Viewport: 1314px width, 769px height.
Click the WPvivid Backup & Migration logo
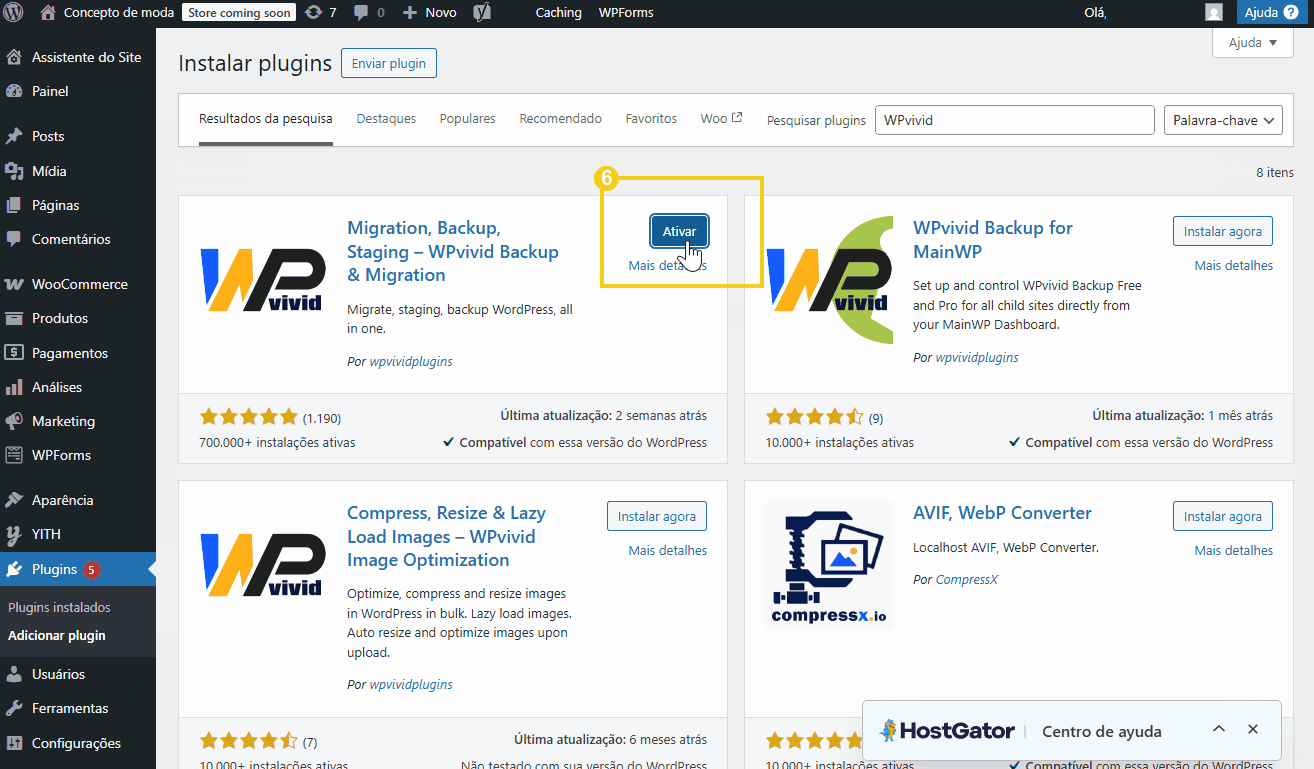tap(263, 279)
